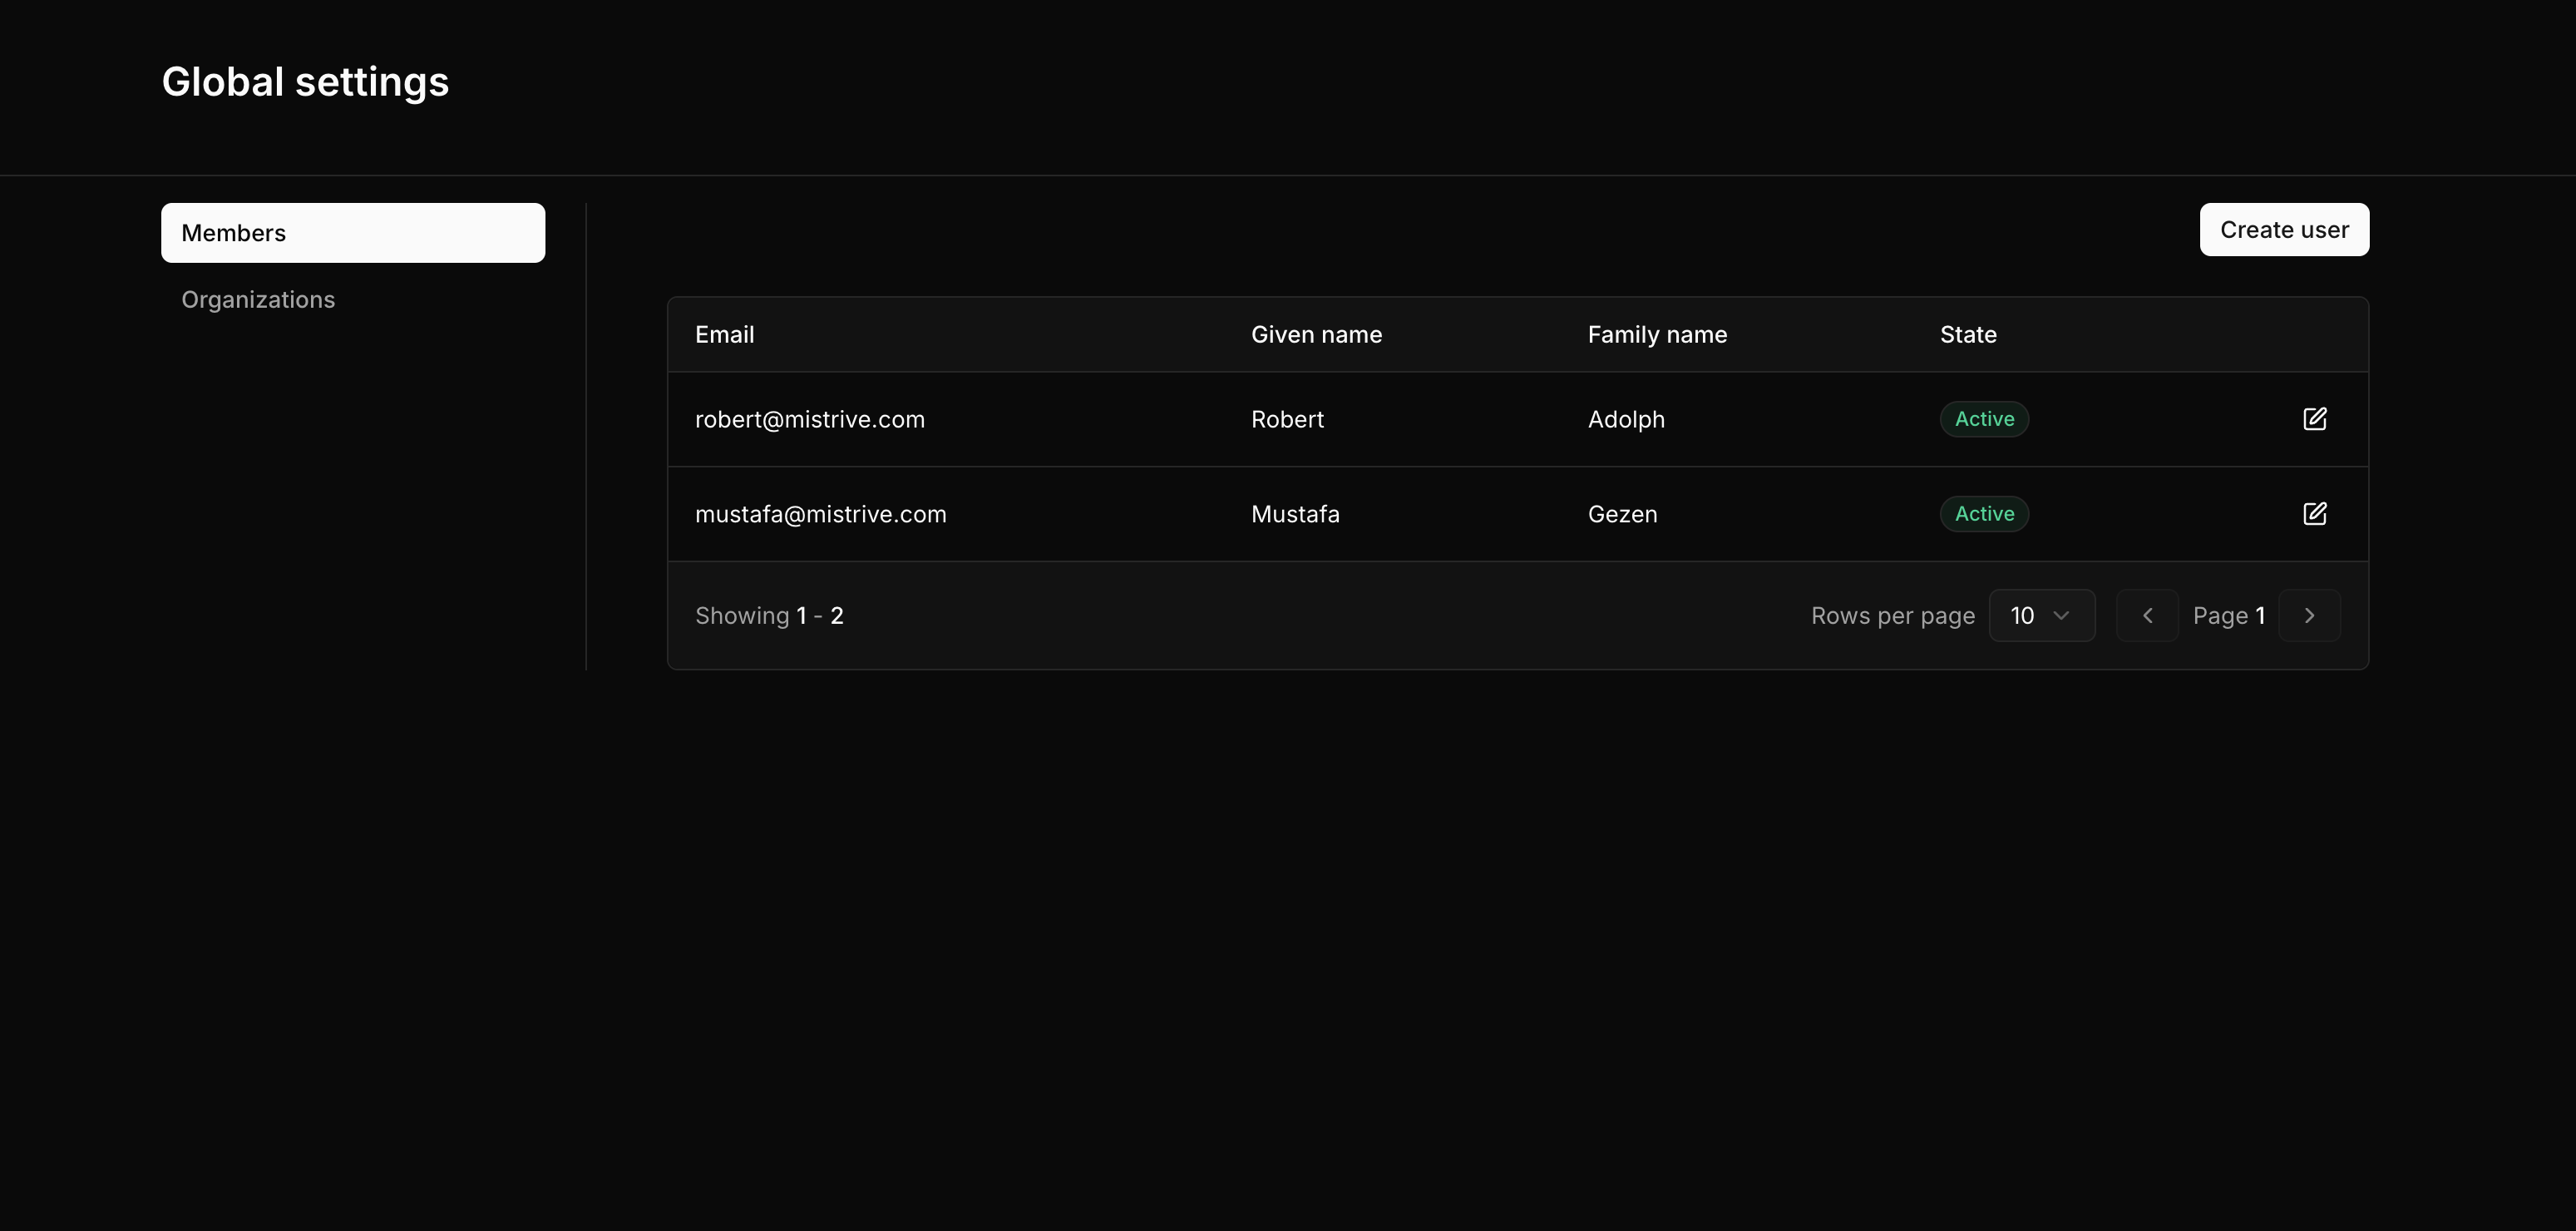Image resolution: width=2576 pixels, height=1231 pixels.
Task: Click the edit icon in Mustafa's row
Action: coord(2316,513)
